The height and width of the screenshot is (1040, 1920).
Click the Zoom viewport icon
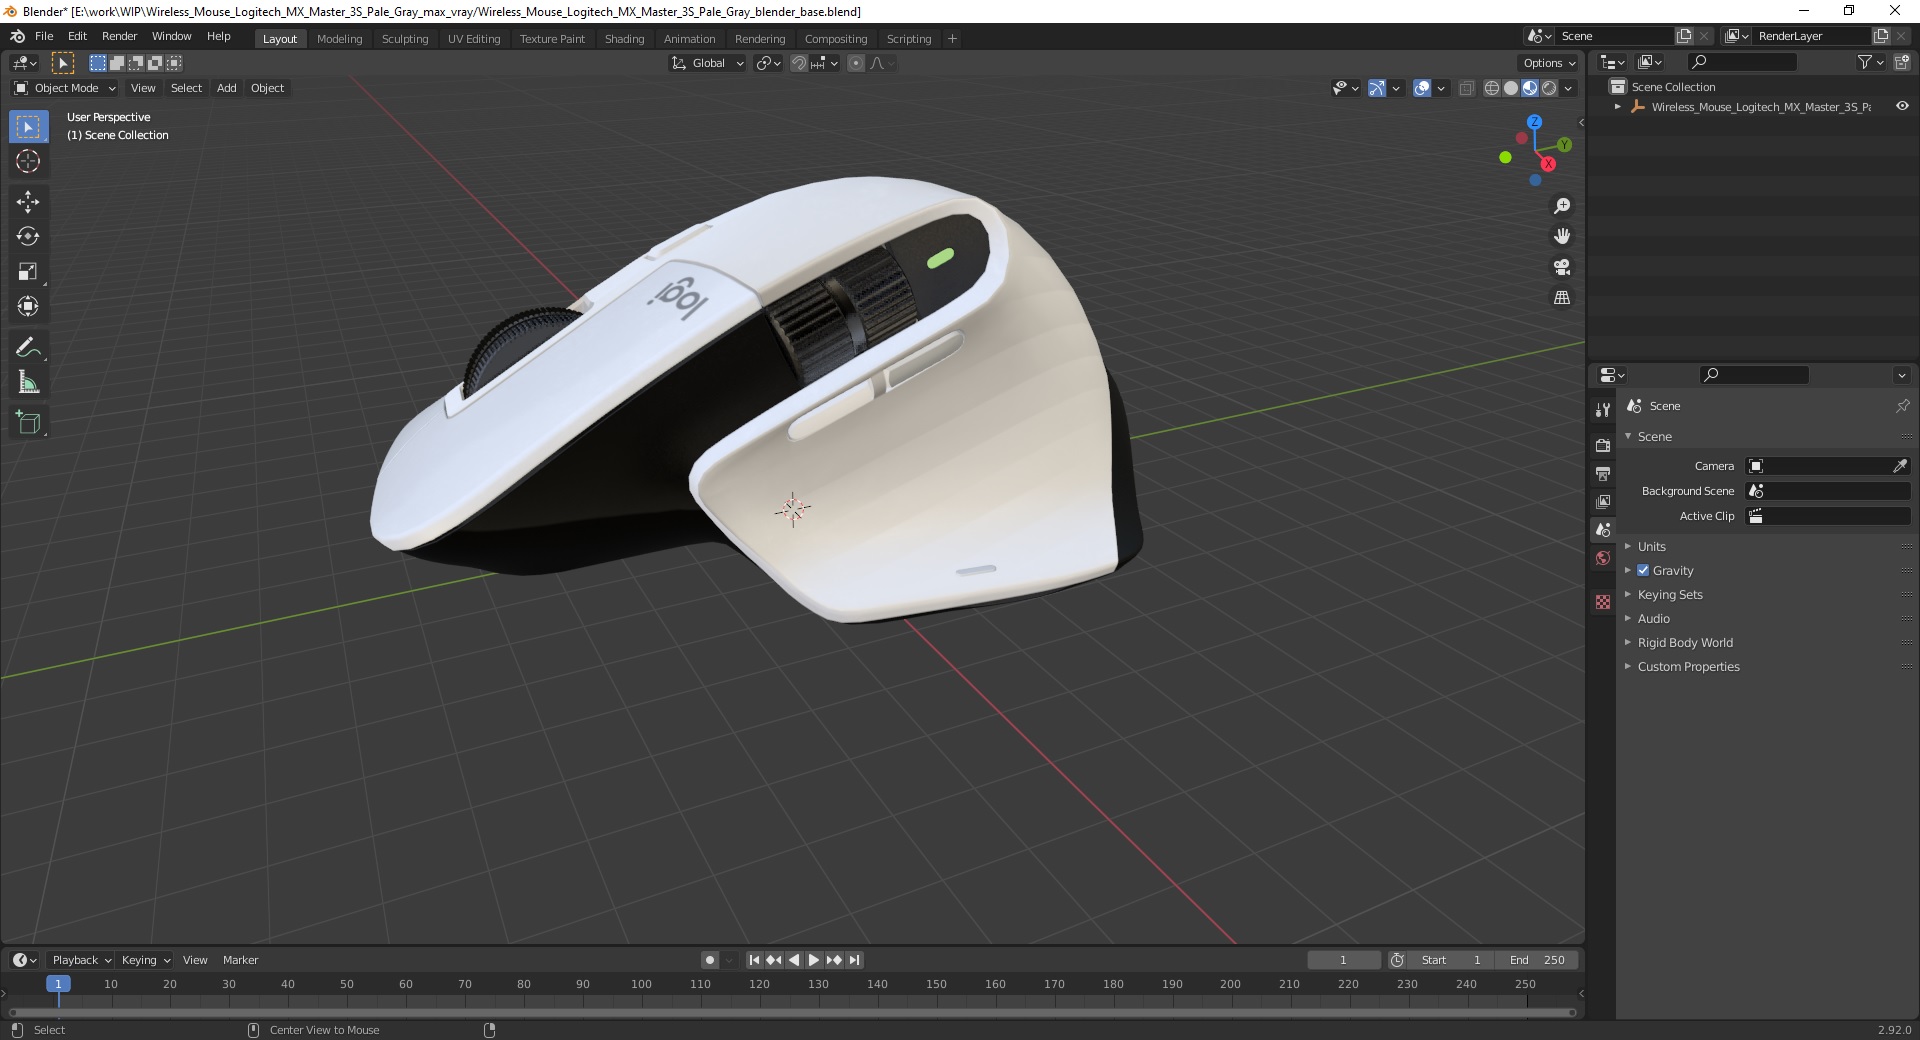[x=1562, y=206]
